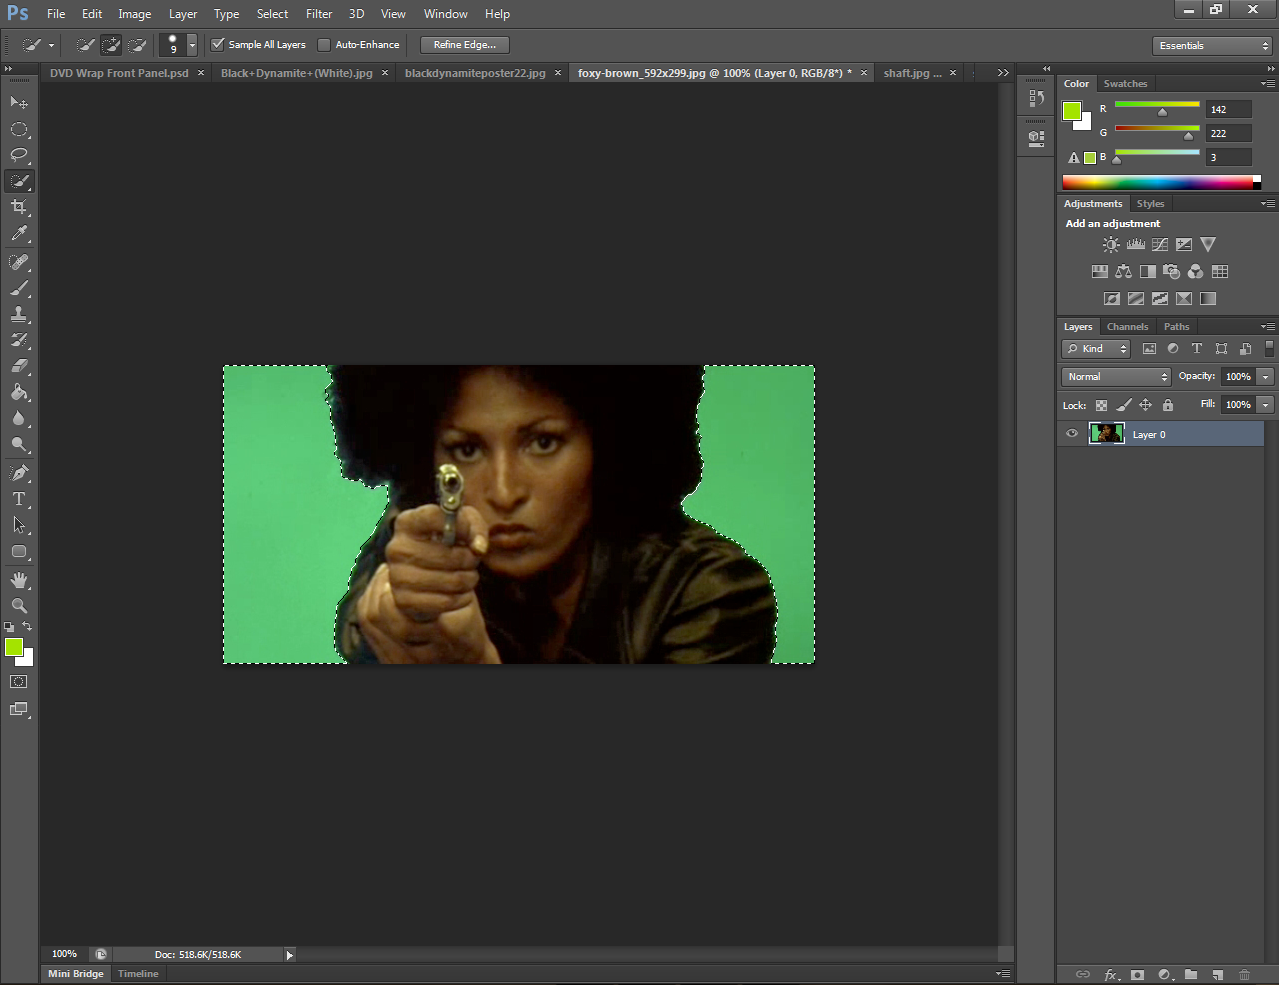Toggle lock transparent pixels
The width and height of the screenshot is (1279, 985).
point(1101,405)
